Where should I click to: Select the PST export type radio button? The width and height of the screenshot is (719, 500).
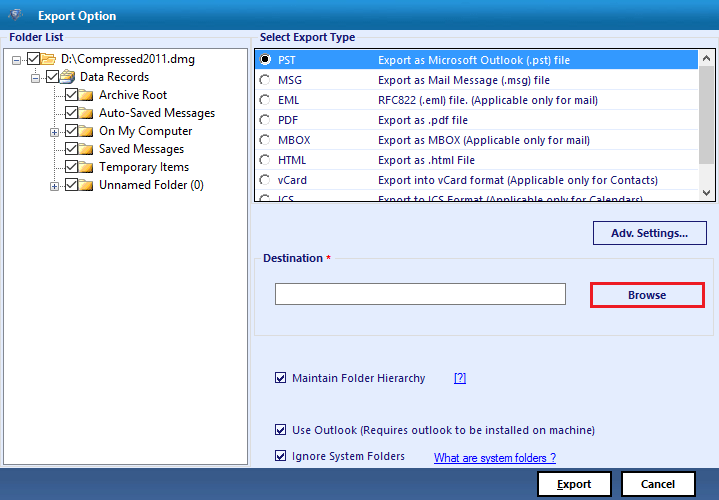(x=265, y=59)
